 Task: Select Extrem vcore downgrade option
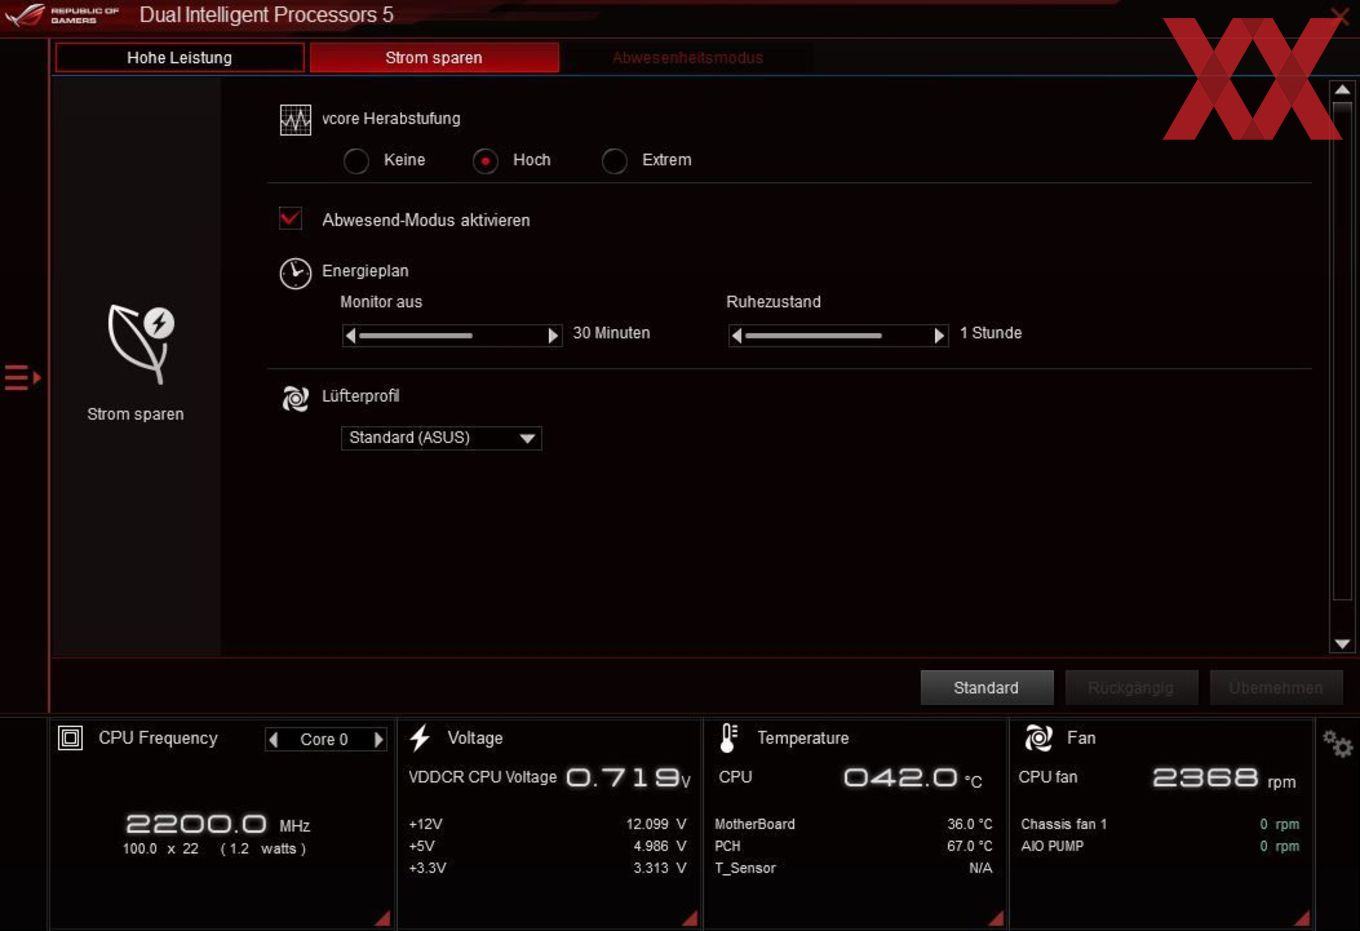(x=614, y=161)
